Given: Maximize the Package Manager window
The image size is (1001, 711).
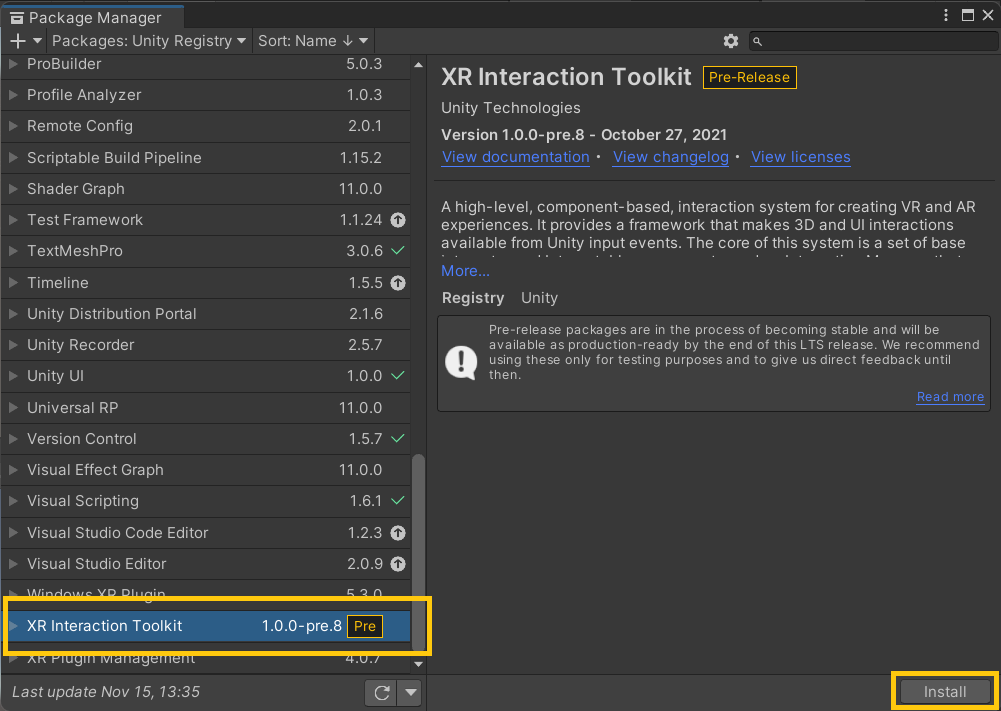Looking at the screenshot, I should pos(968,15).
